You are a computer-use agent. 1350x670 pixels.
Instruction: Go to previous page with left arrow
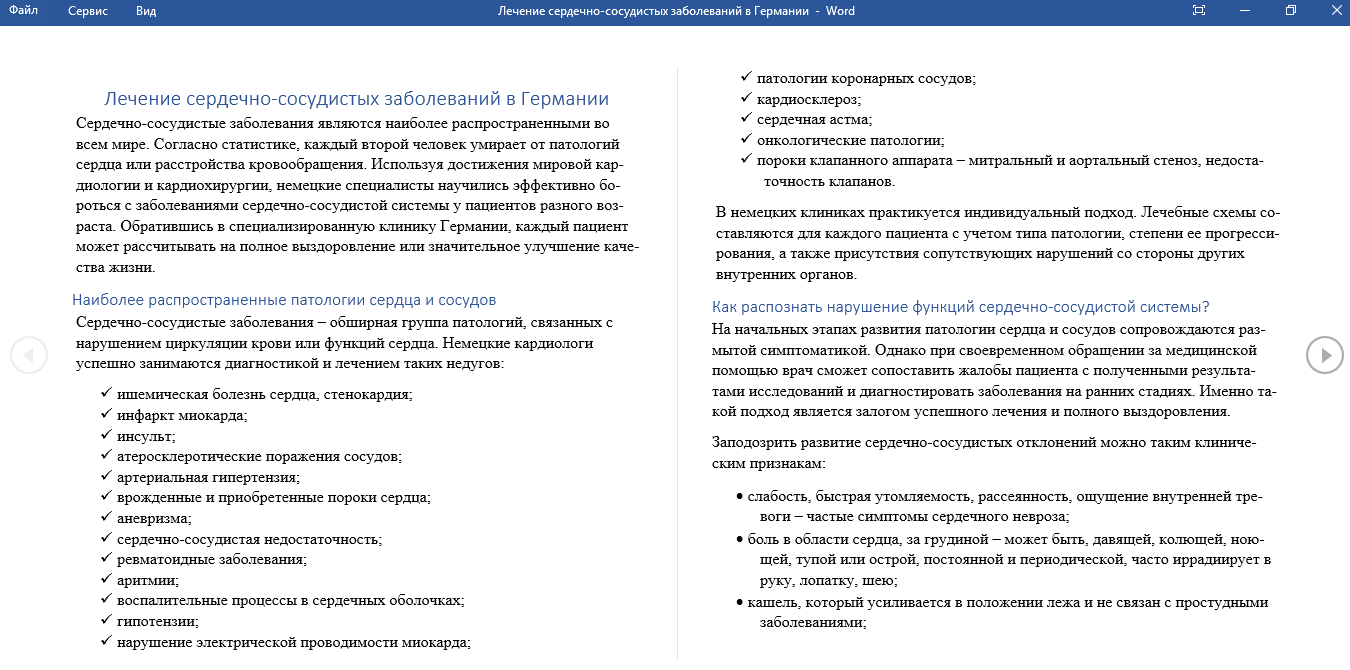coord(29,354)
